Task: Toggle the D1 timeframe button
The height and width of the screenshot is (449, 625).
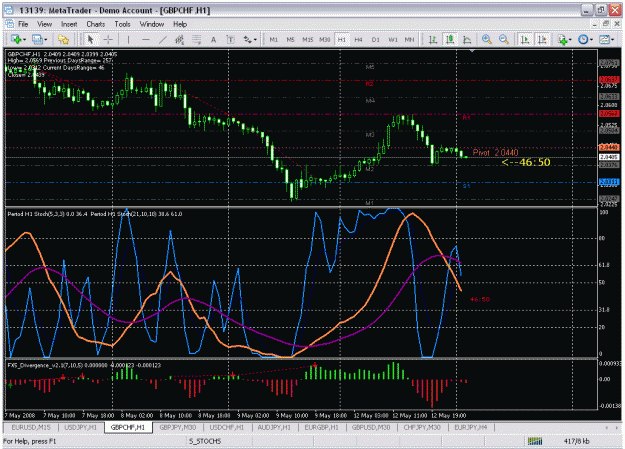Action: coord(375,39)
